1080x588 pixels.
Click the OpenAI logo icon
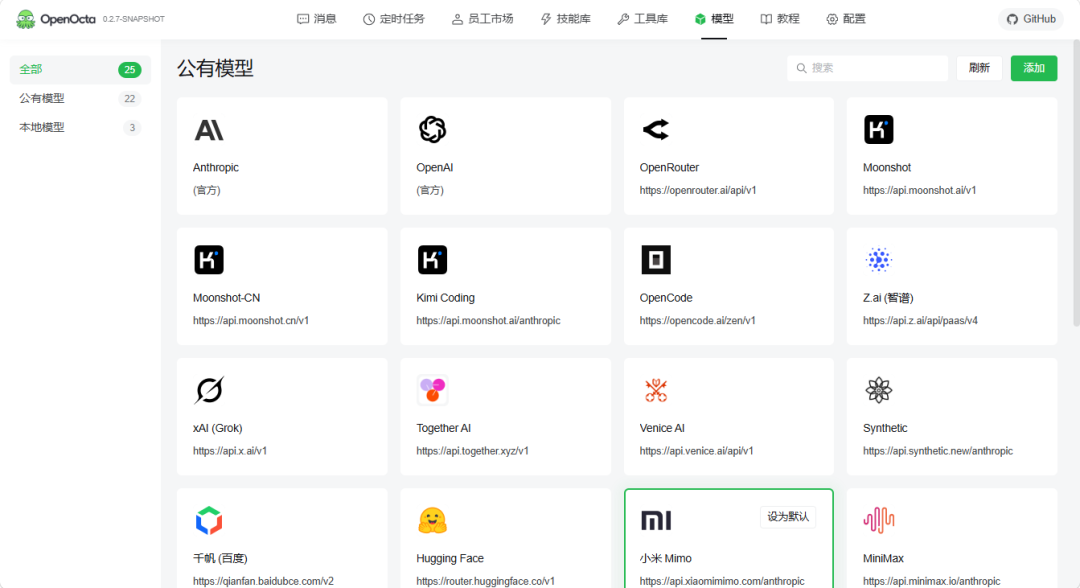(433, 129)
